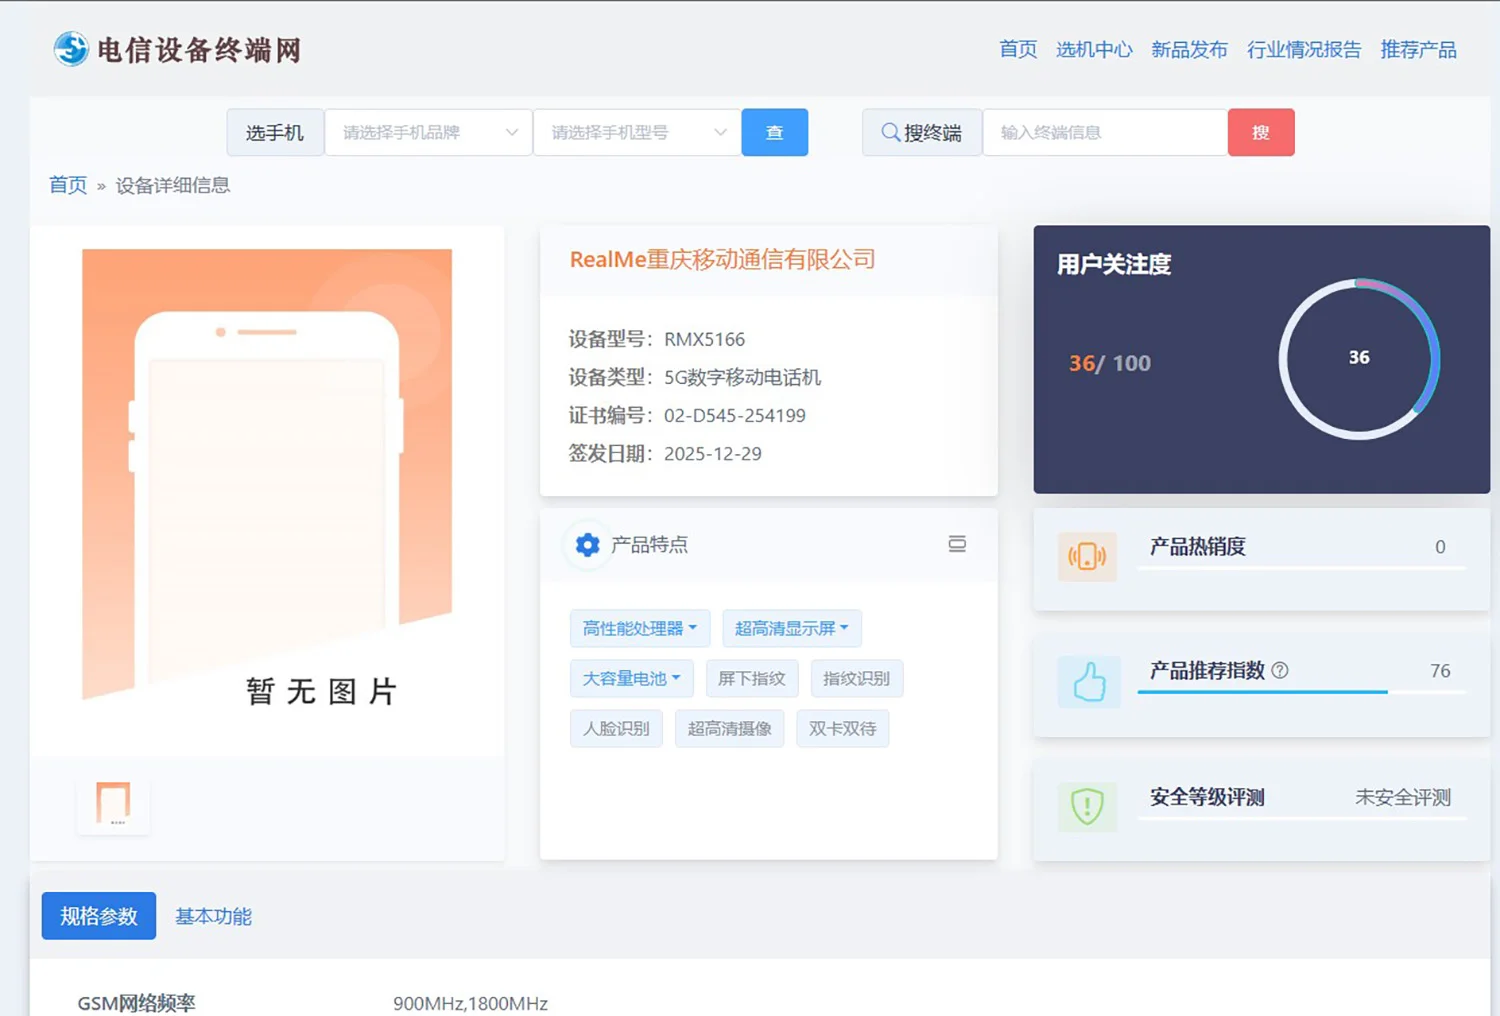
Task: Open the 请选择手机型号 dropdown
Action: click(x=637, y=132)
